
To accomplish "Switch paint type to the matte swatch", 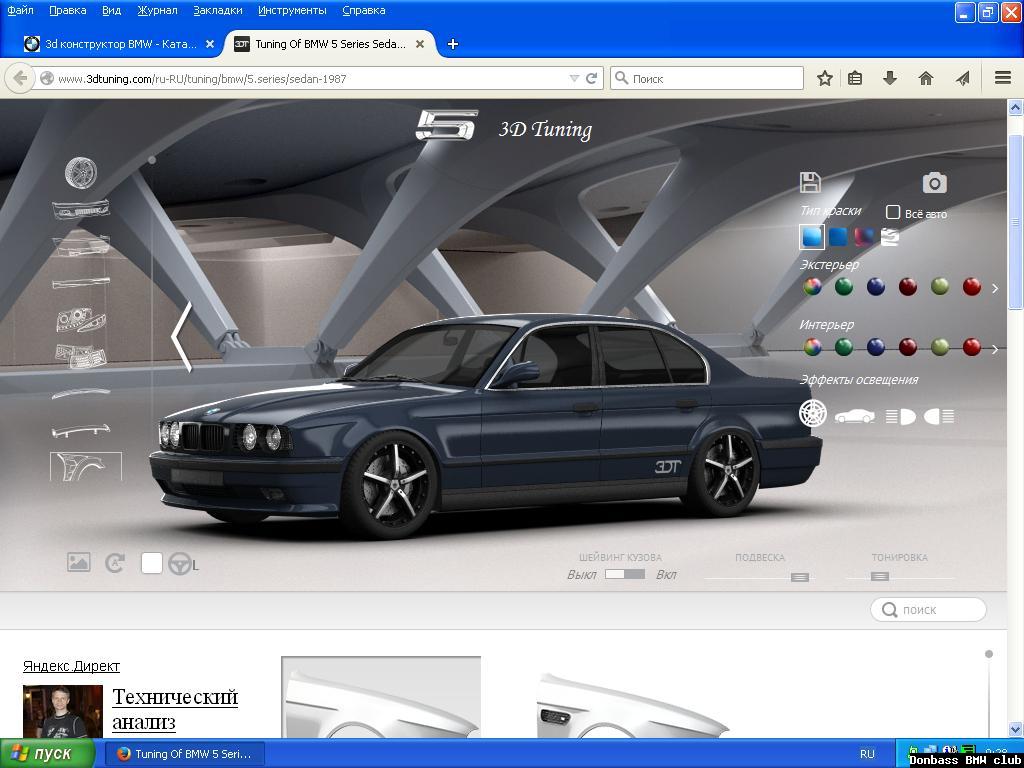I will [837, 236].
